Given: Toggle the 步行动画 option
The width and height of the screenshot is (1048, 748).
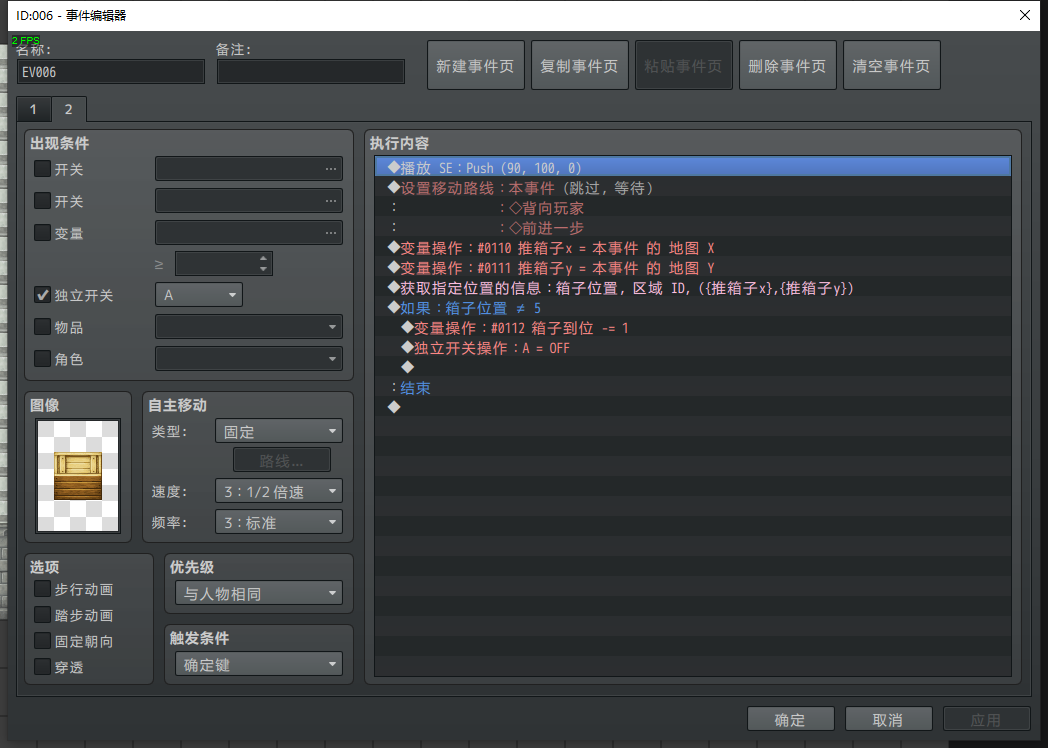Looking at the screenshot, I should [x=42, y=589].
